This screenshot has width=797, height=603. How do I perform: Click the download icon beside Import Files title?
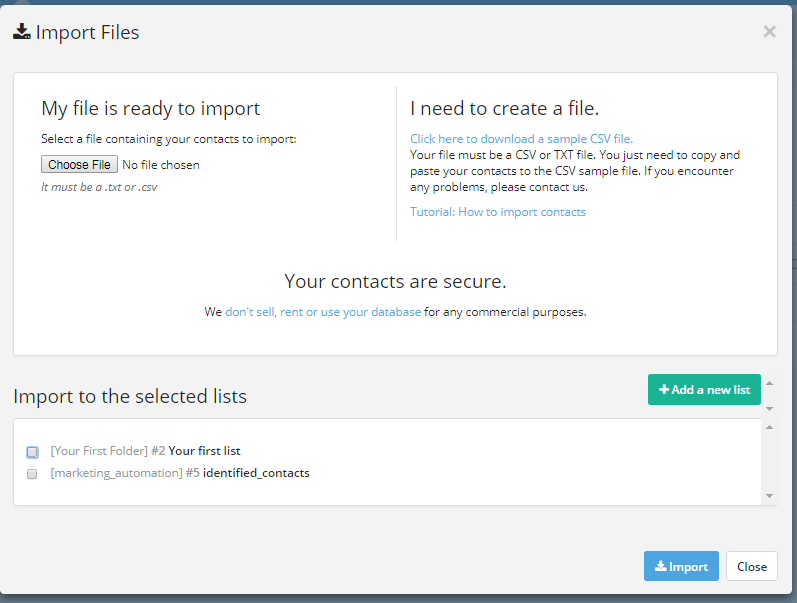(x=22, y=32)
